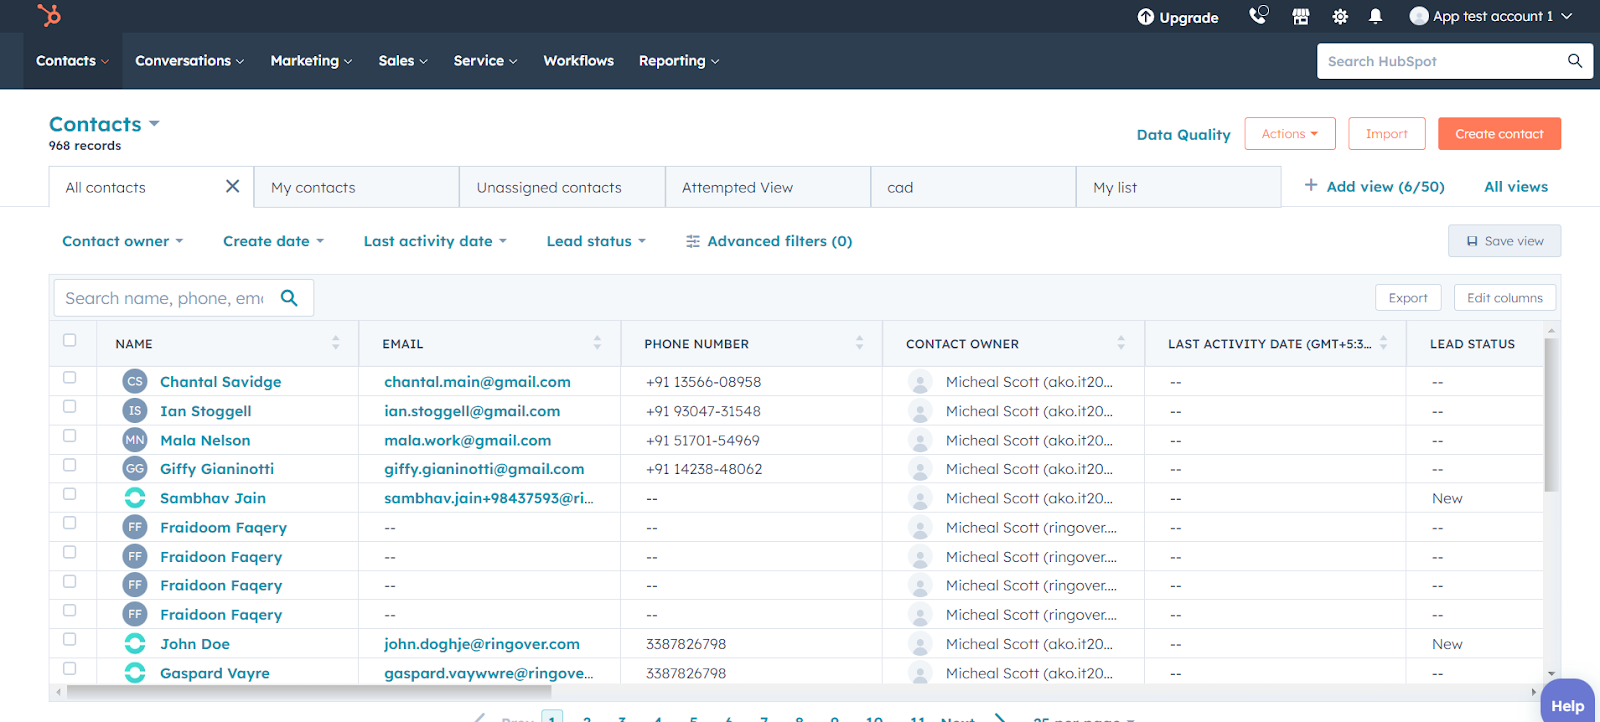Click the account avatar icon

[x=1419, y=16]
